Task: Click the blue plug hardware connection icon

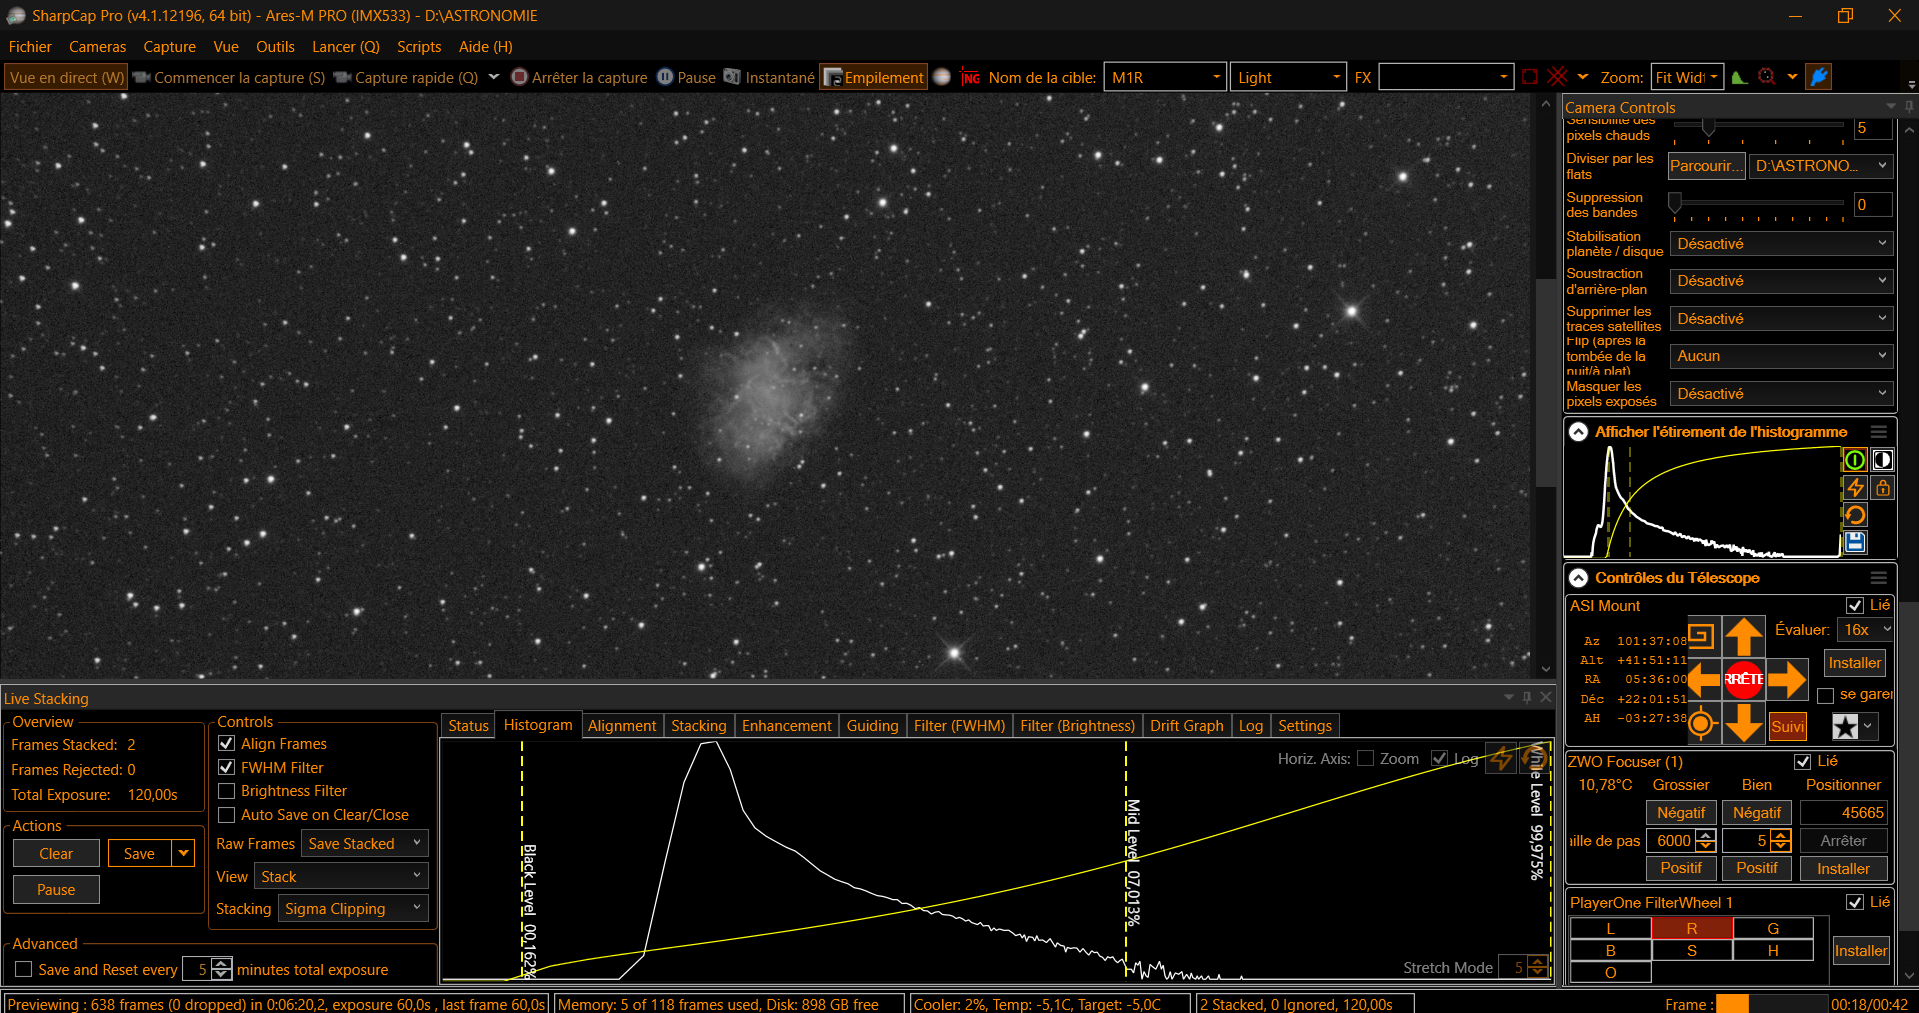Action: pos(1820,77)
